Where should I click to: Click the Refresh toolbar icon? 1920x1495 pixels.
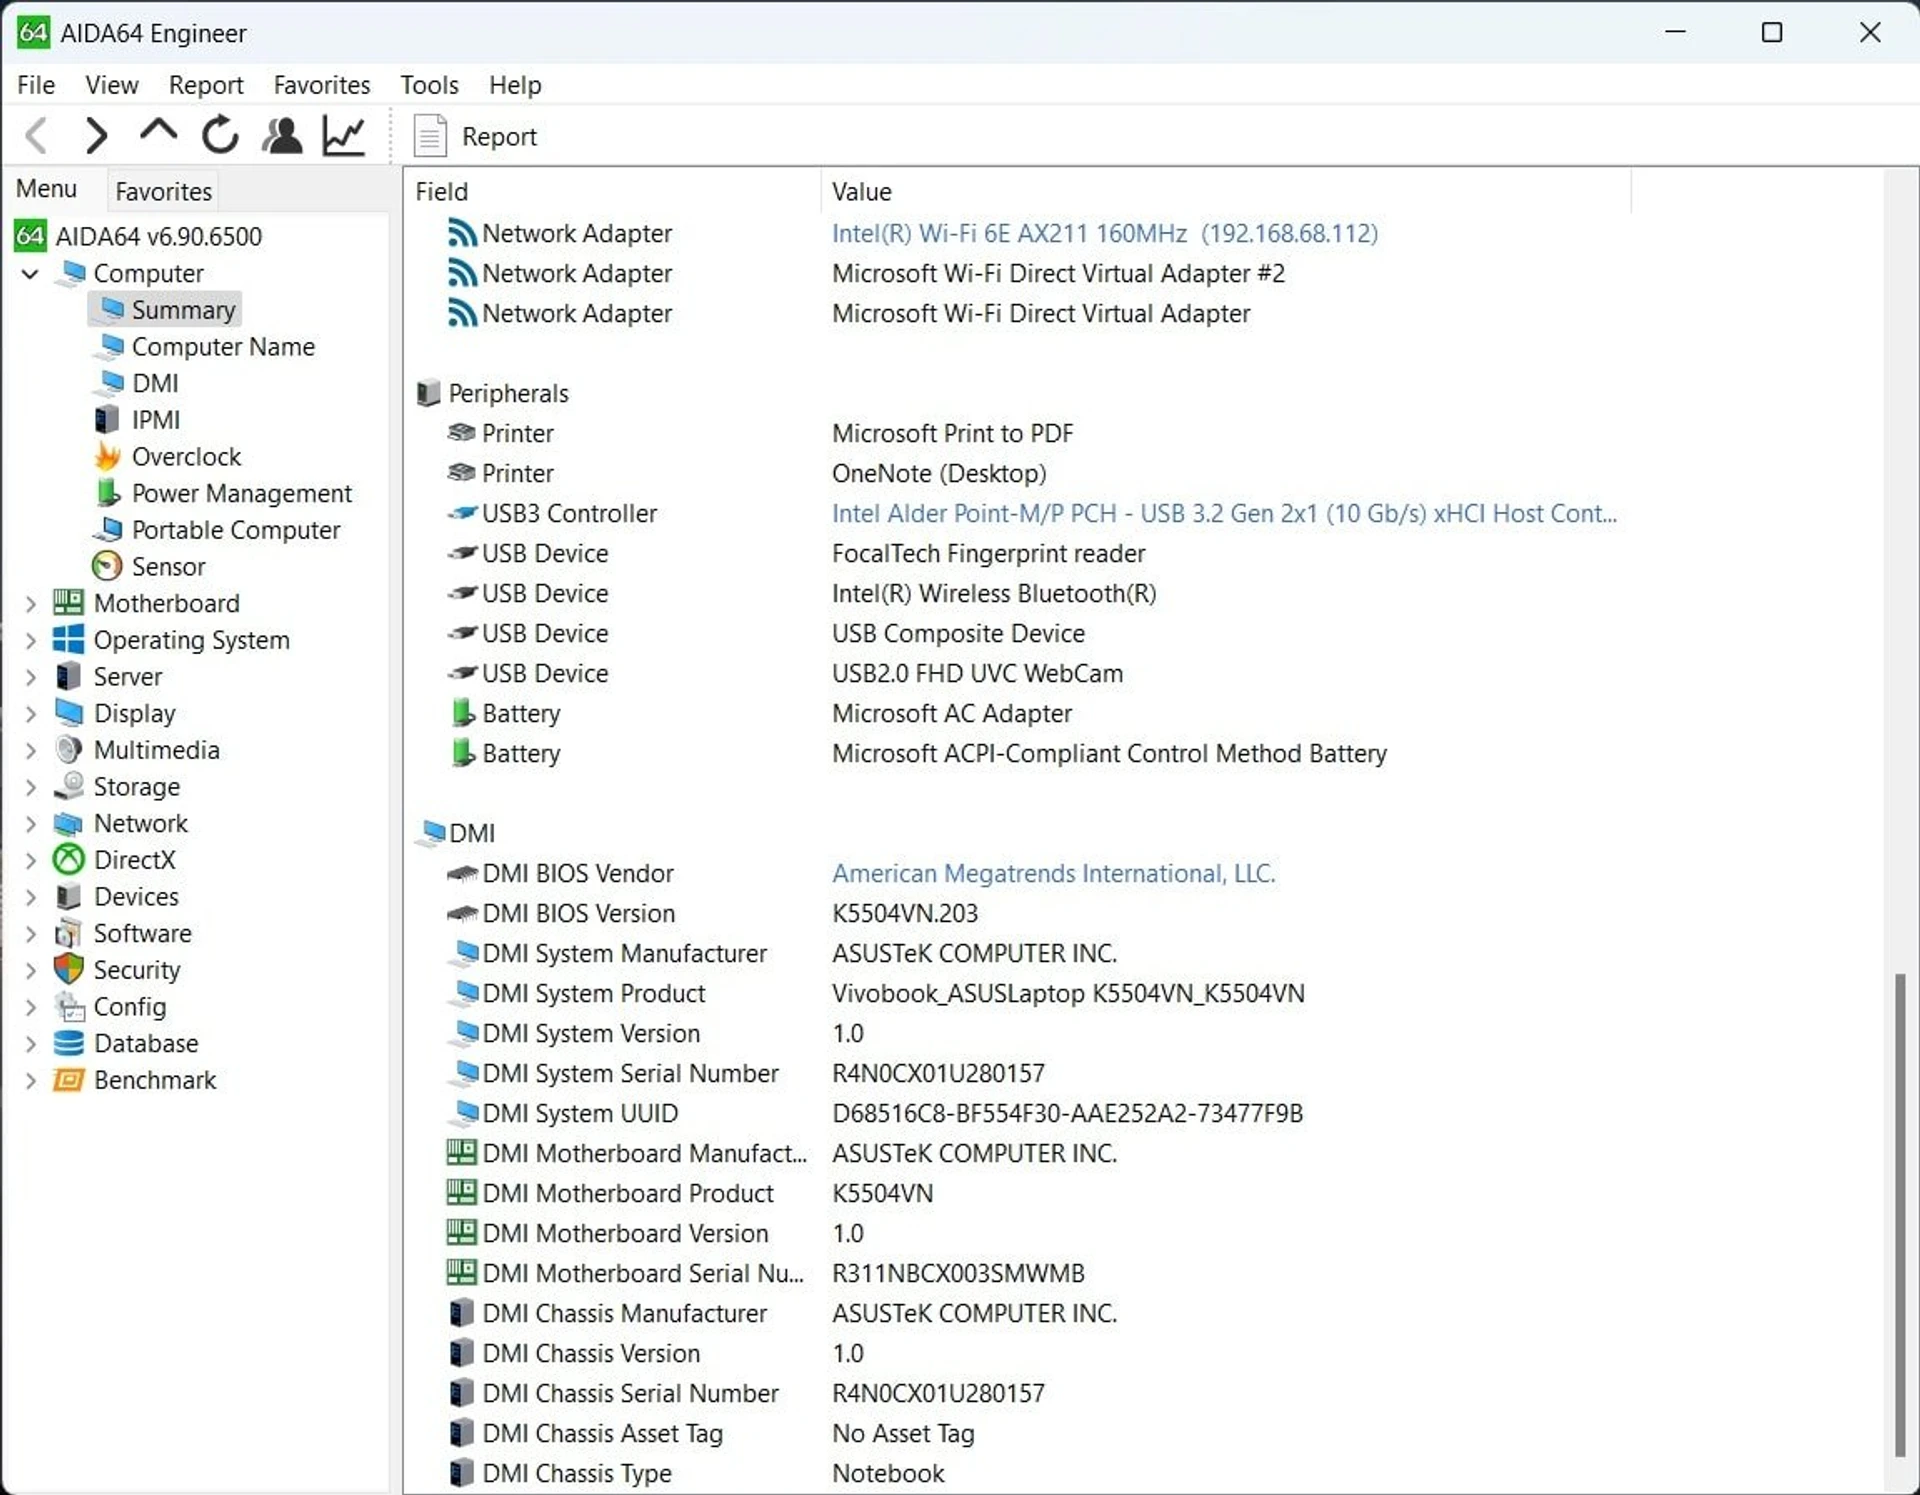[220, 135]
